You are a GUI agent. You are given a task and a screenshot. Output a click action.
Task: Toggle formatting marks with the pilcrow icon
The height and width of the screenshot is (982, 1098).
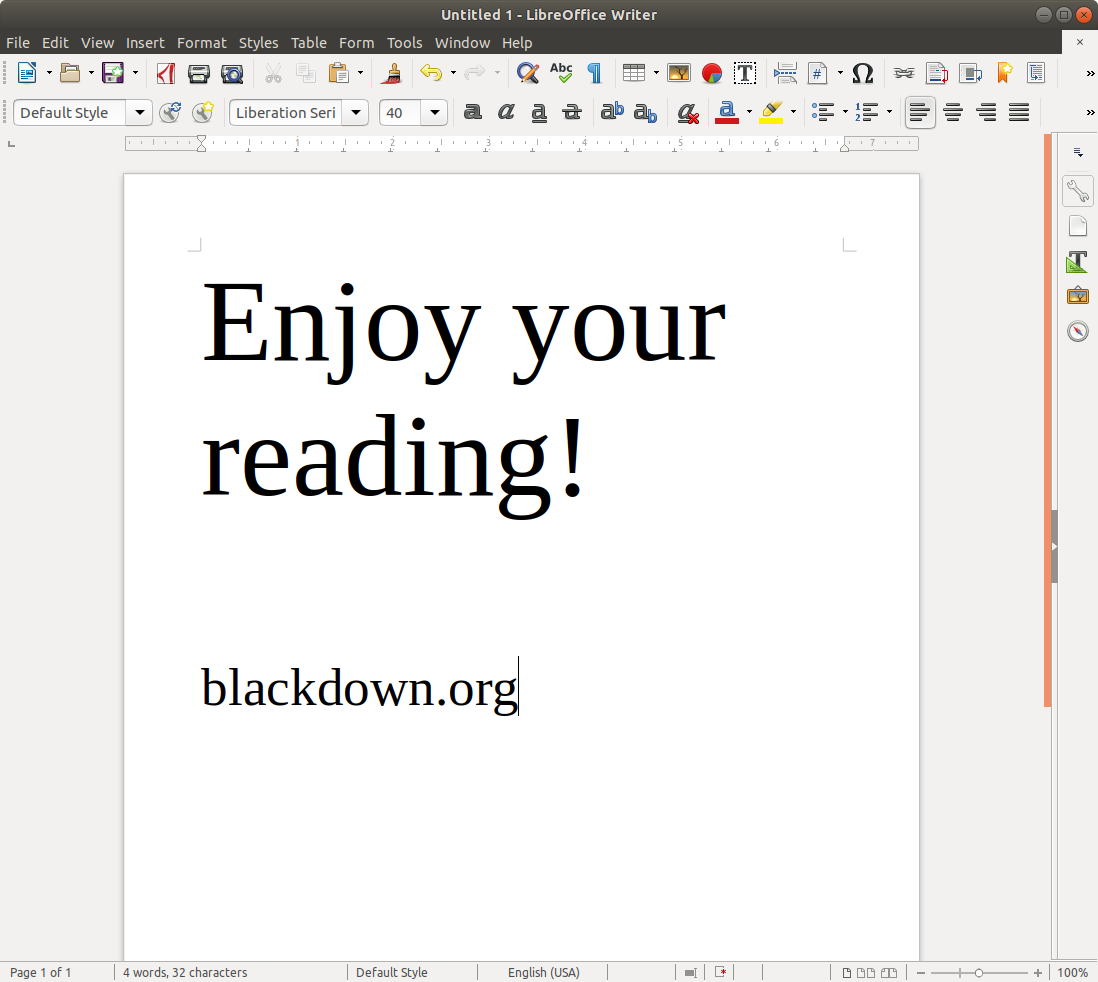coord(594,73)
